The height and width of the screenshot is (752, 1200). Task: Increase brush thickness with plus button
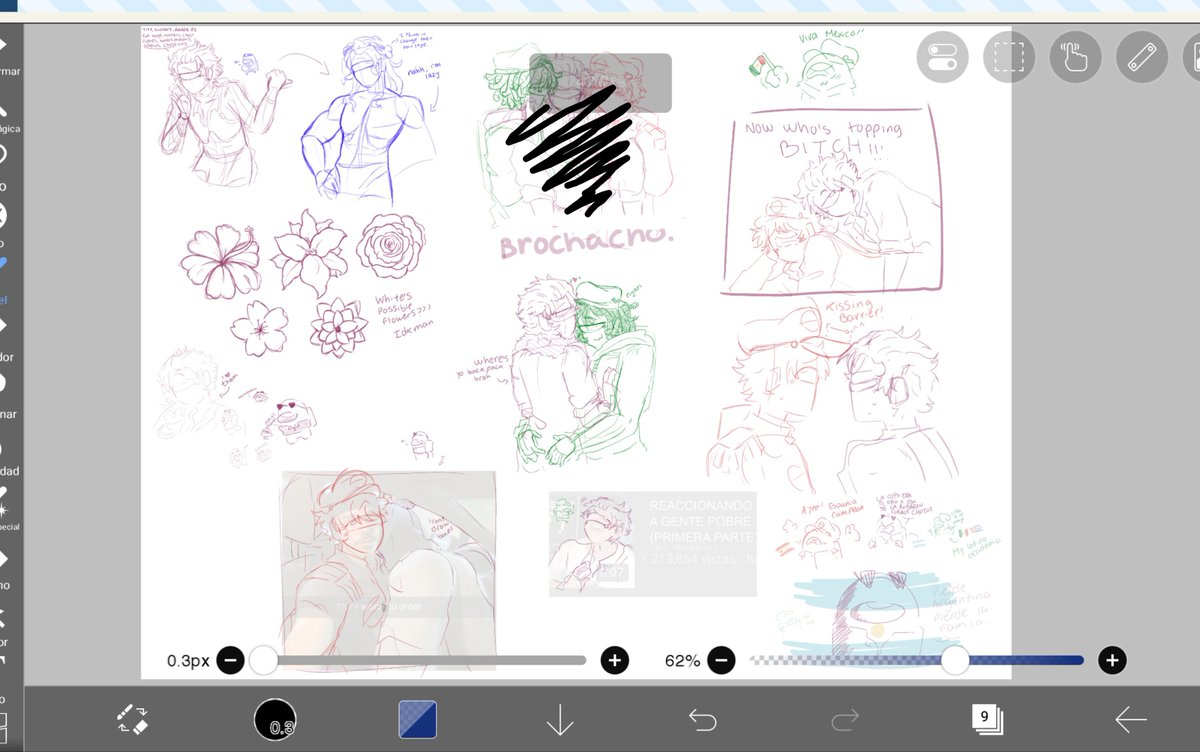614,660
